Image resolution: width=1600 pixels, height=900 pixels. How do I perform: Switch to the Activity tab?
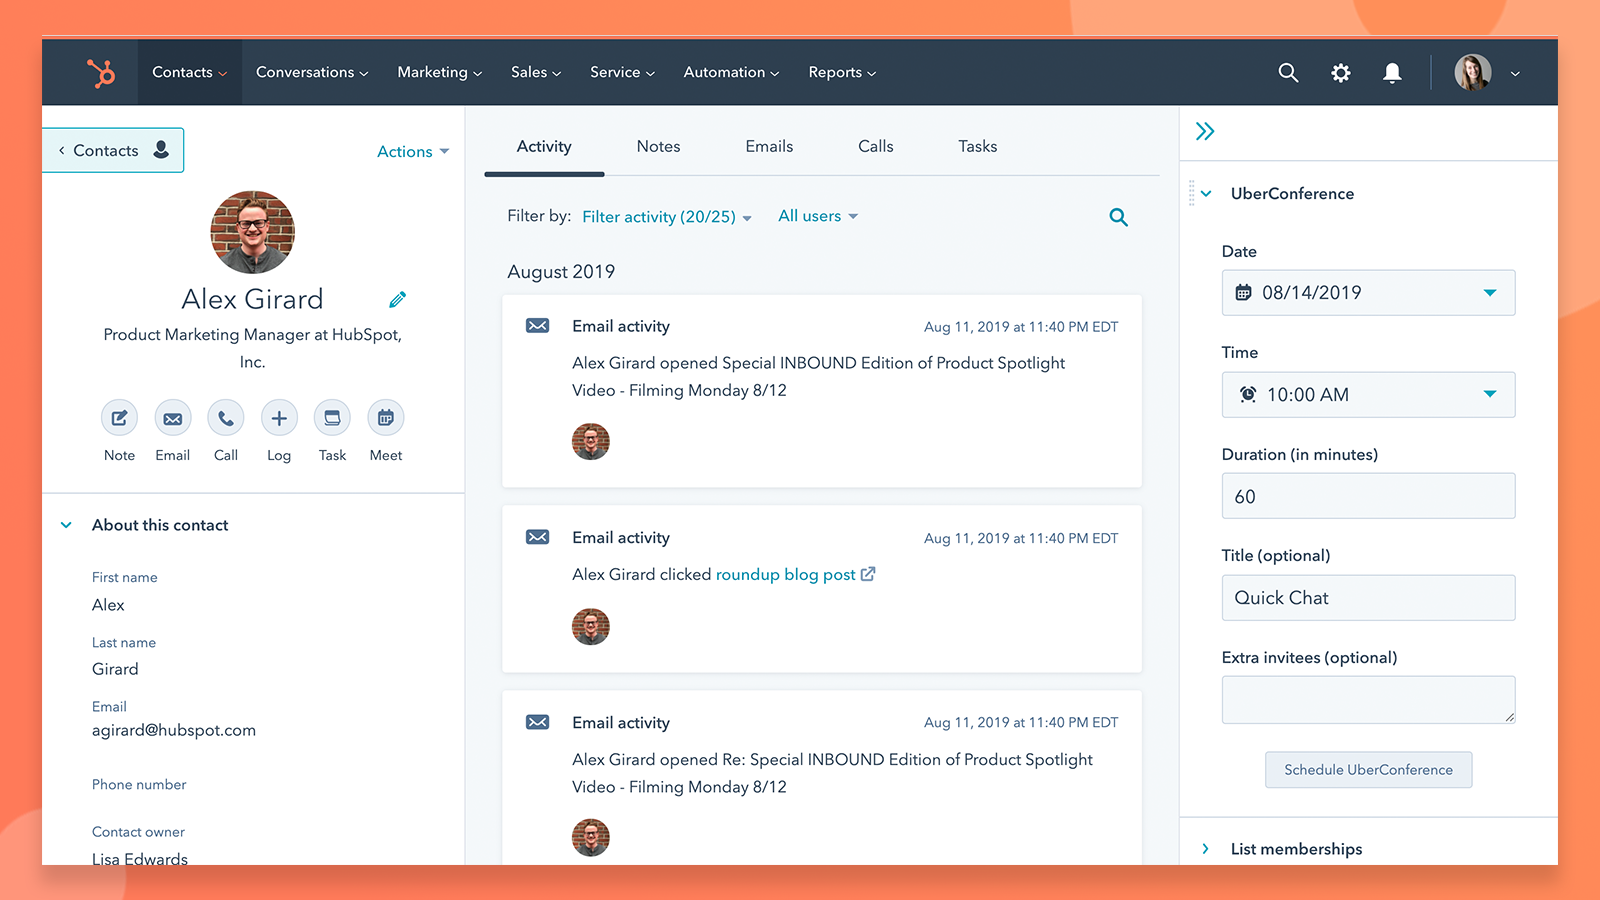[x=544, y=146]
